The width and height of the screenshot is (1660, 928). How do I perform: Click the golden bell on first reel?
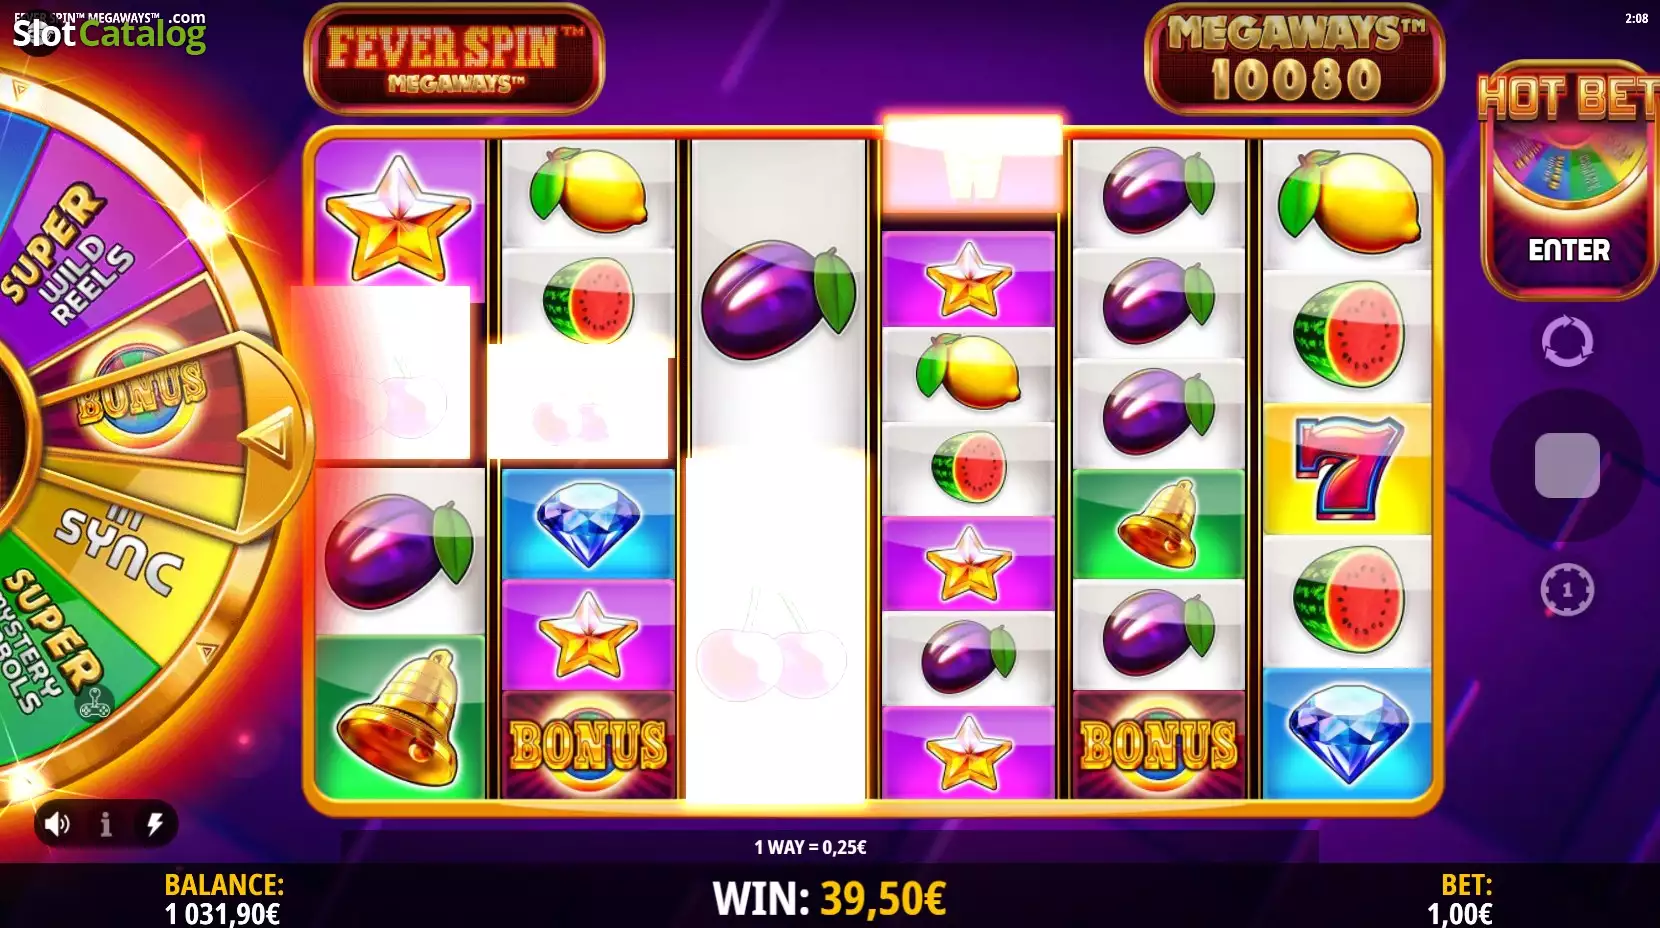click(400, 717)
